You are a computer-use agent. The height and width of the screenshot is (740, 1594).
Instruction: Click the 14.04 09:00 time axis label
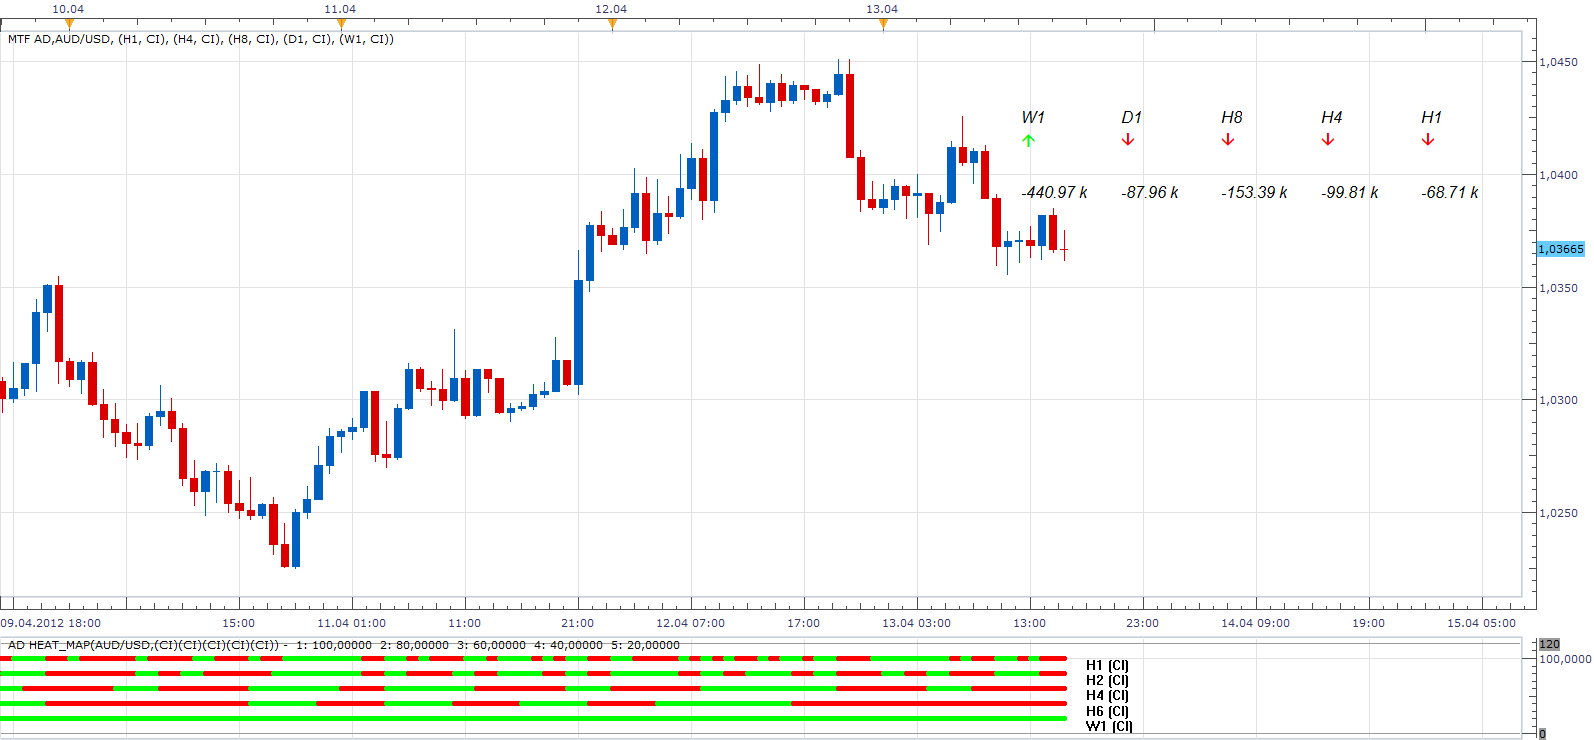[x=1255, y=623]
